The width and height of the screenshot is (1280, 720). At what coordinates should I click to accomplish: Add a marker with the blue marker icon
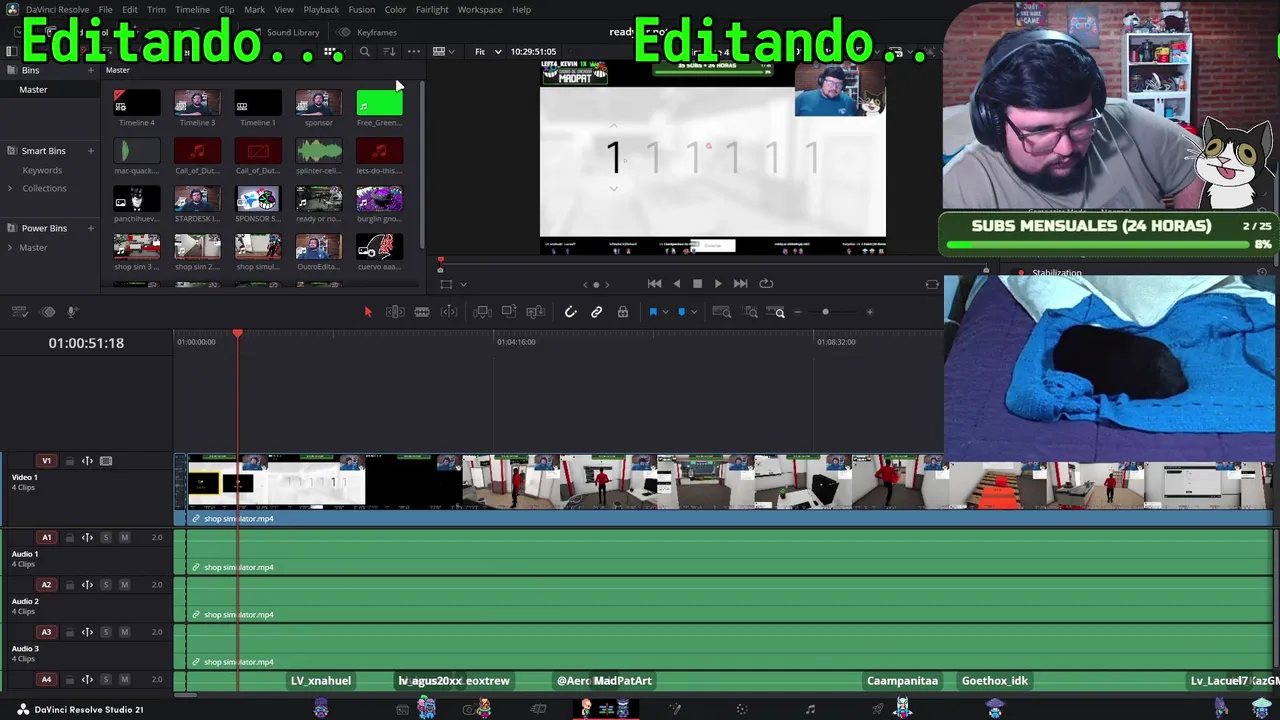click(x=681, y=312)
